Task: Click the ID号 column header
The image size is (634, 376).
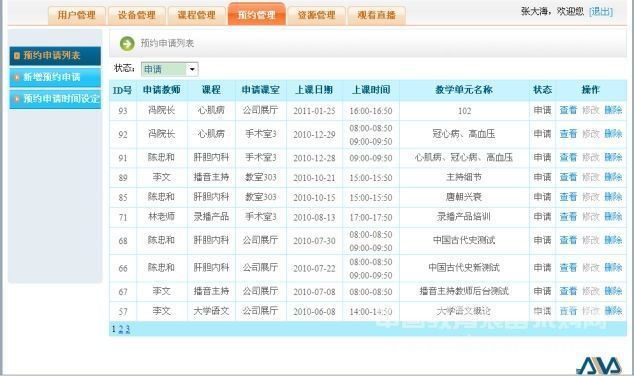Action: (x=123, y=90)
